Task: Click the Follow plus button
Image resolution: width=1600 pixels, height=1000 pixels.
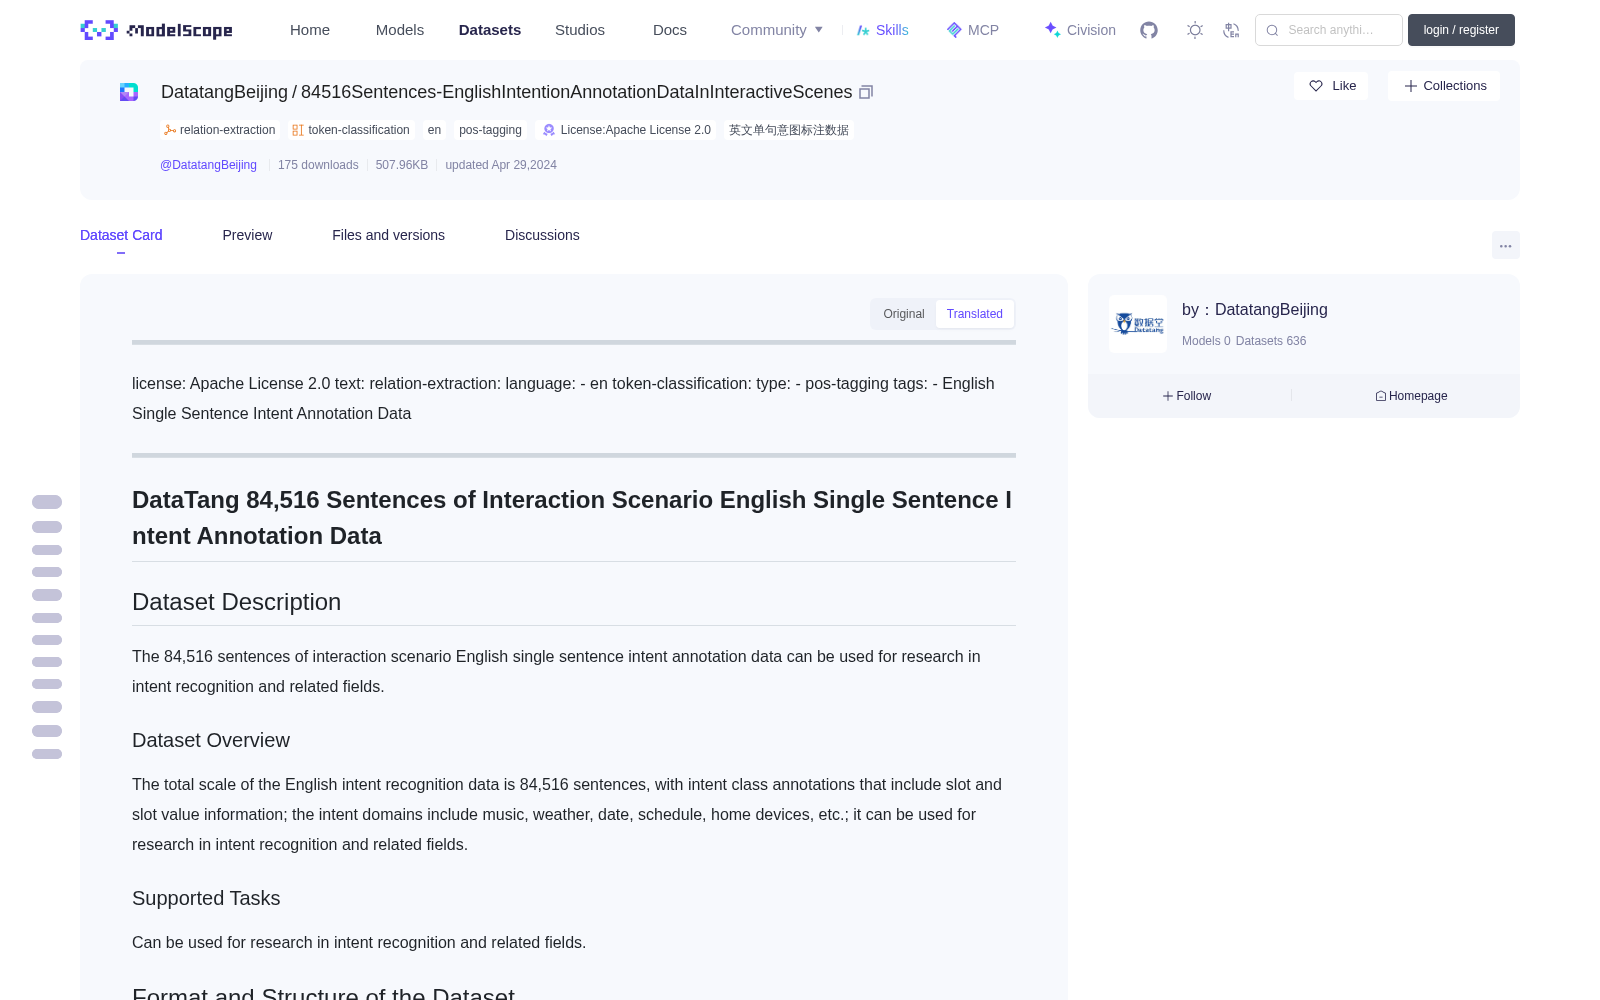Action: [x=1187, y=396]
